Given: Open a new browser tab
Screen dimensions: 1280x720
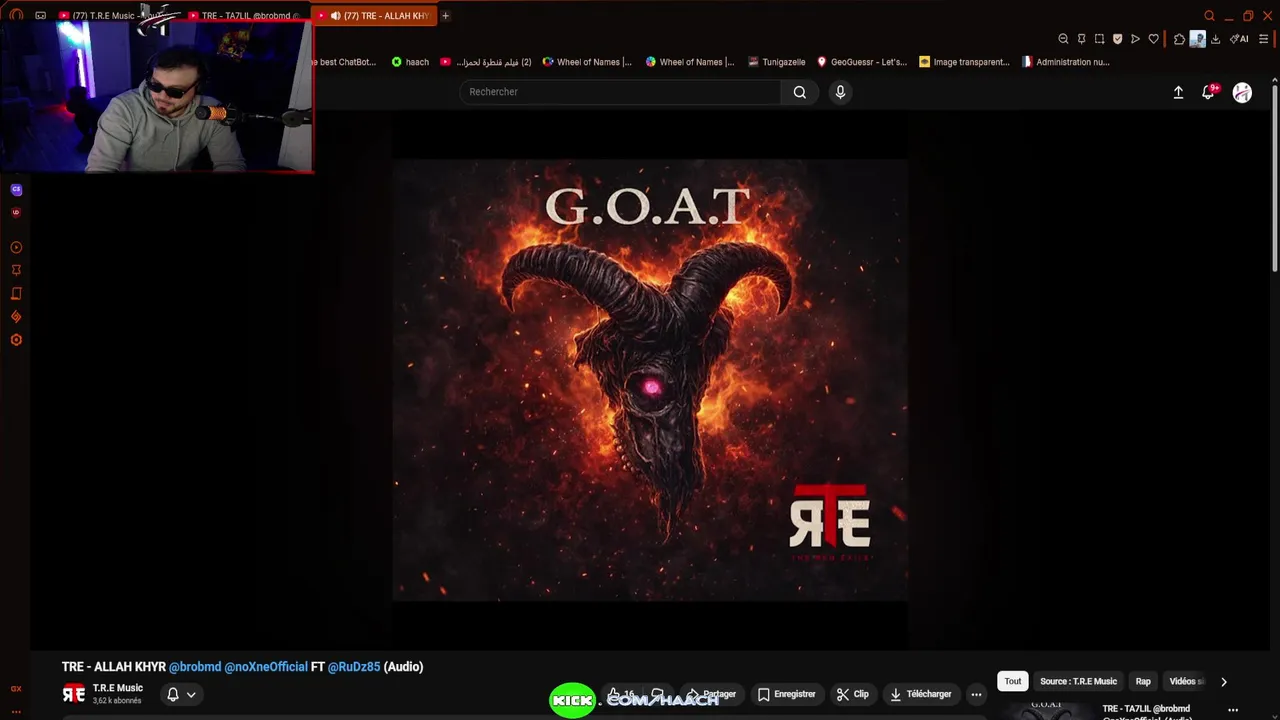Looking at the screenshot, I should tap(445, 16).
